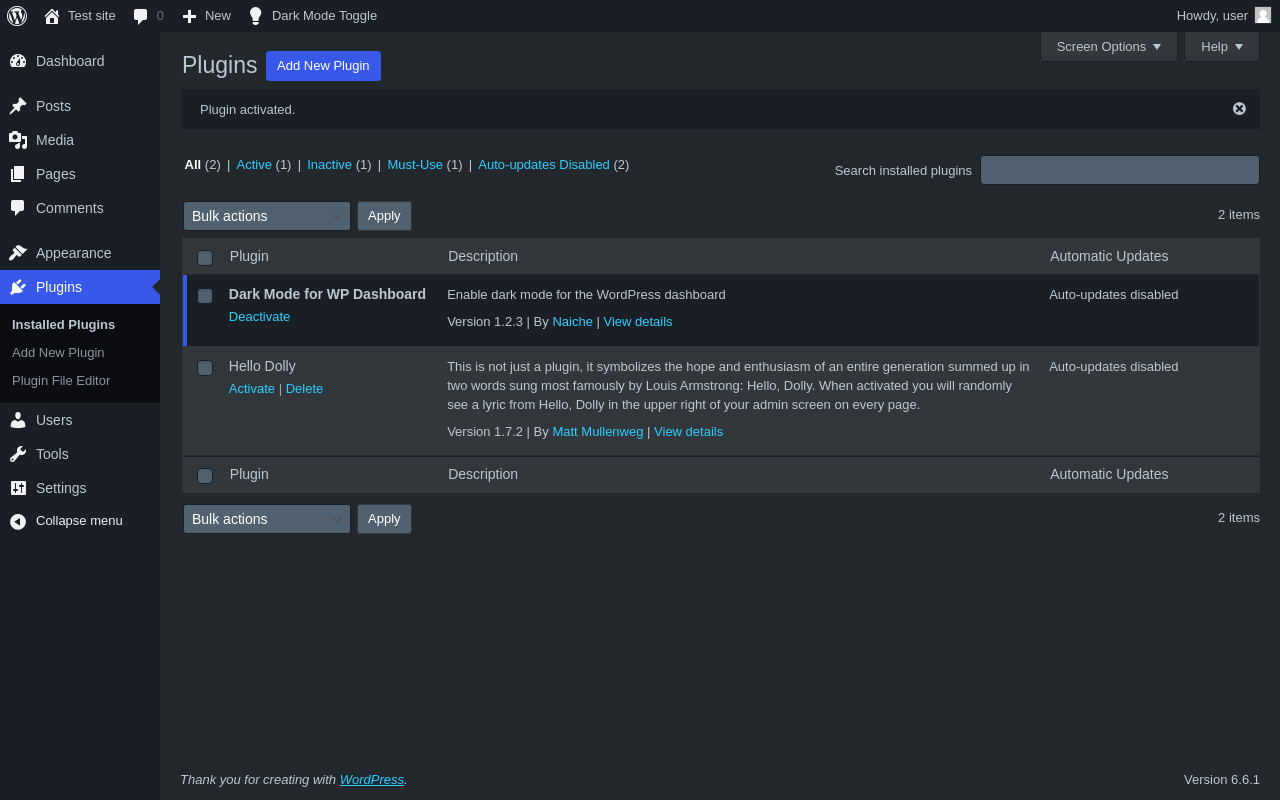Image resolution: width=1280 pixels, height=800 pixels.
Task: Click the Test site home icon
Action: (x=52, y=16)
